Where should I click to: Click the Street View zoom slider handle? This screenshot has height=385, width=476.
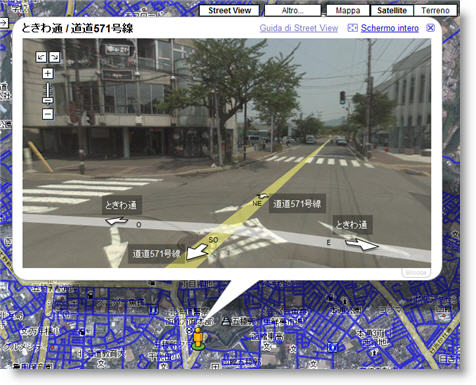click(x=48, y=100)
